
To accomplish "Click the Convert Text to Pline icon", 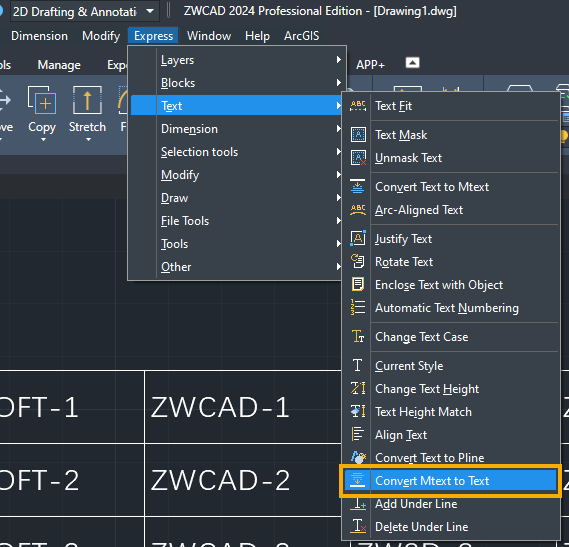I will (359, 457).
